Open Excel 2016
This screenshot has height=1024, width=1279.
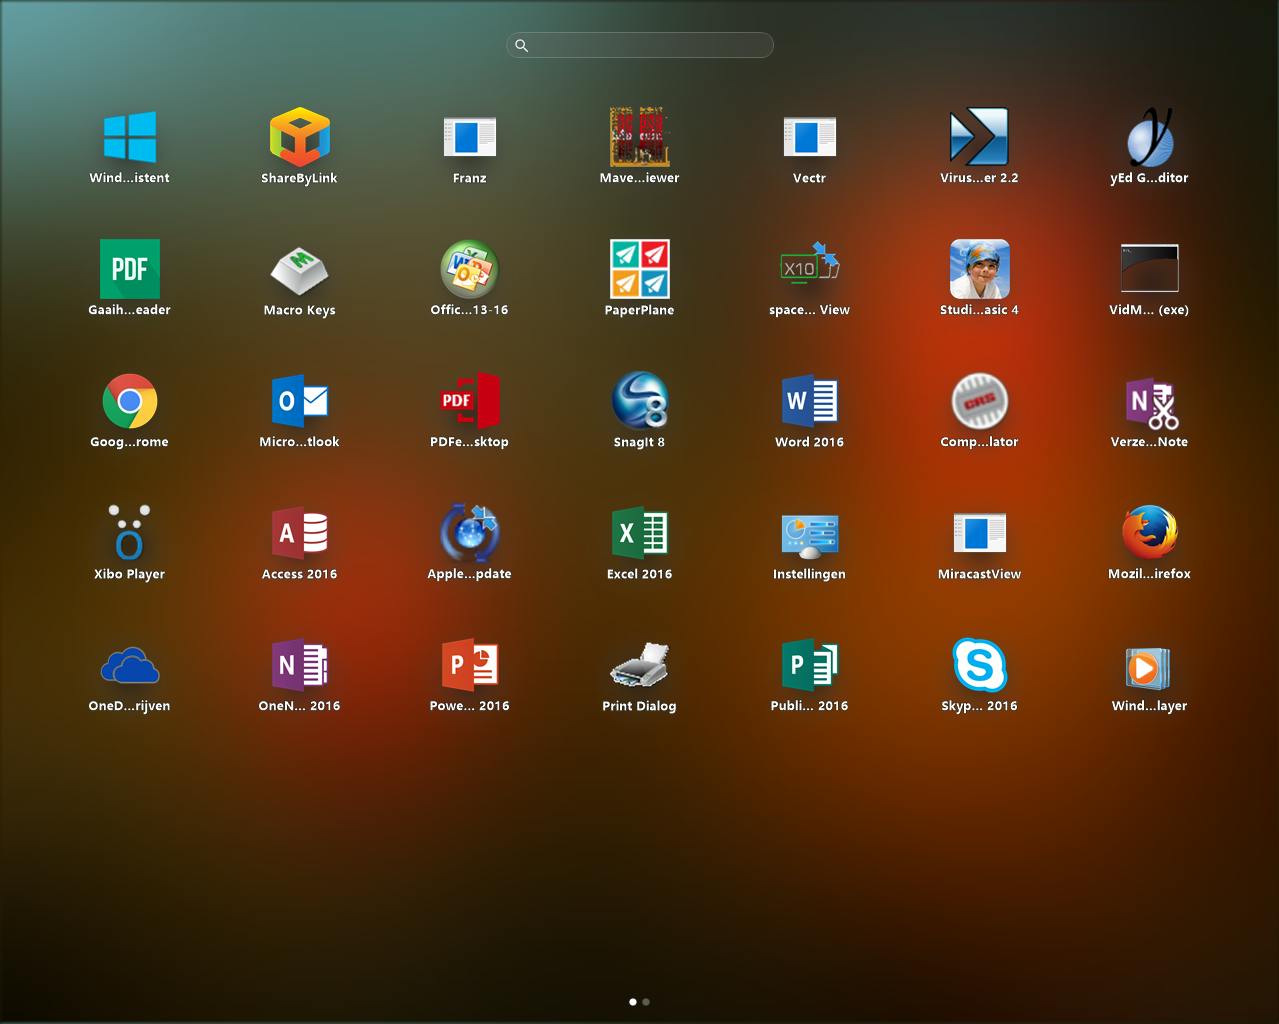[x=639, y=532]
